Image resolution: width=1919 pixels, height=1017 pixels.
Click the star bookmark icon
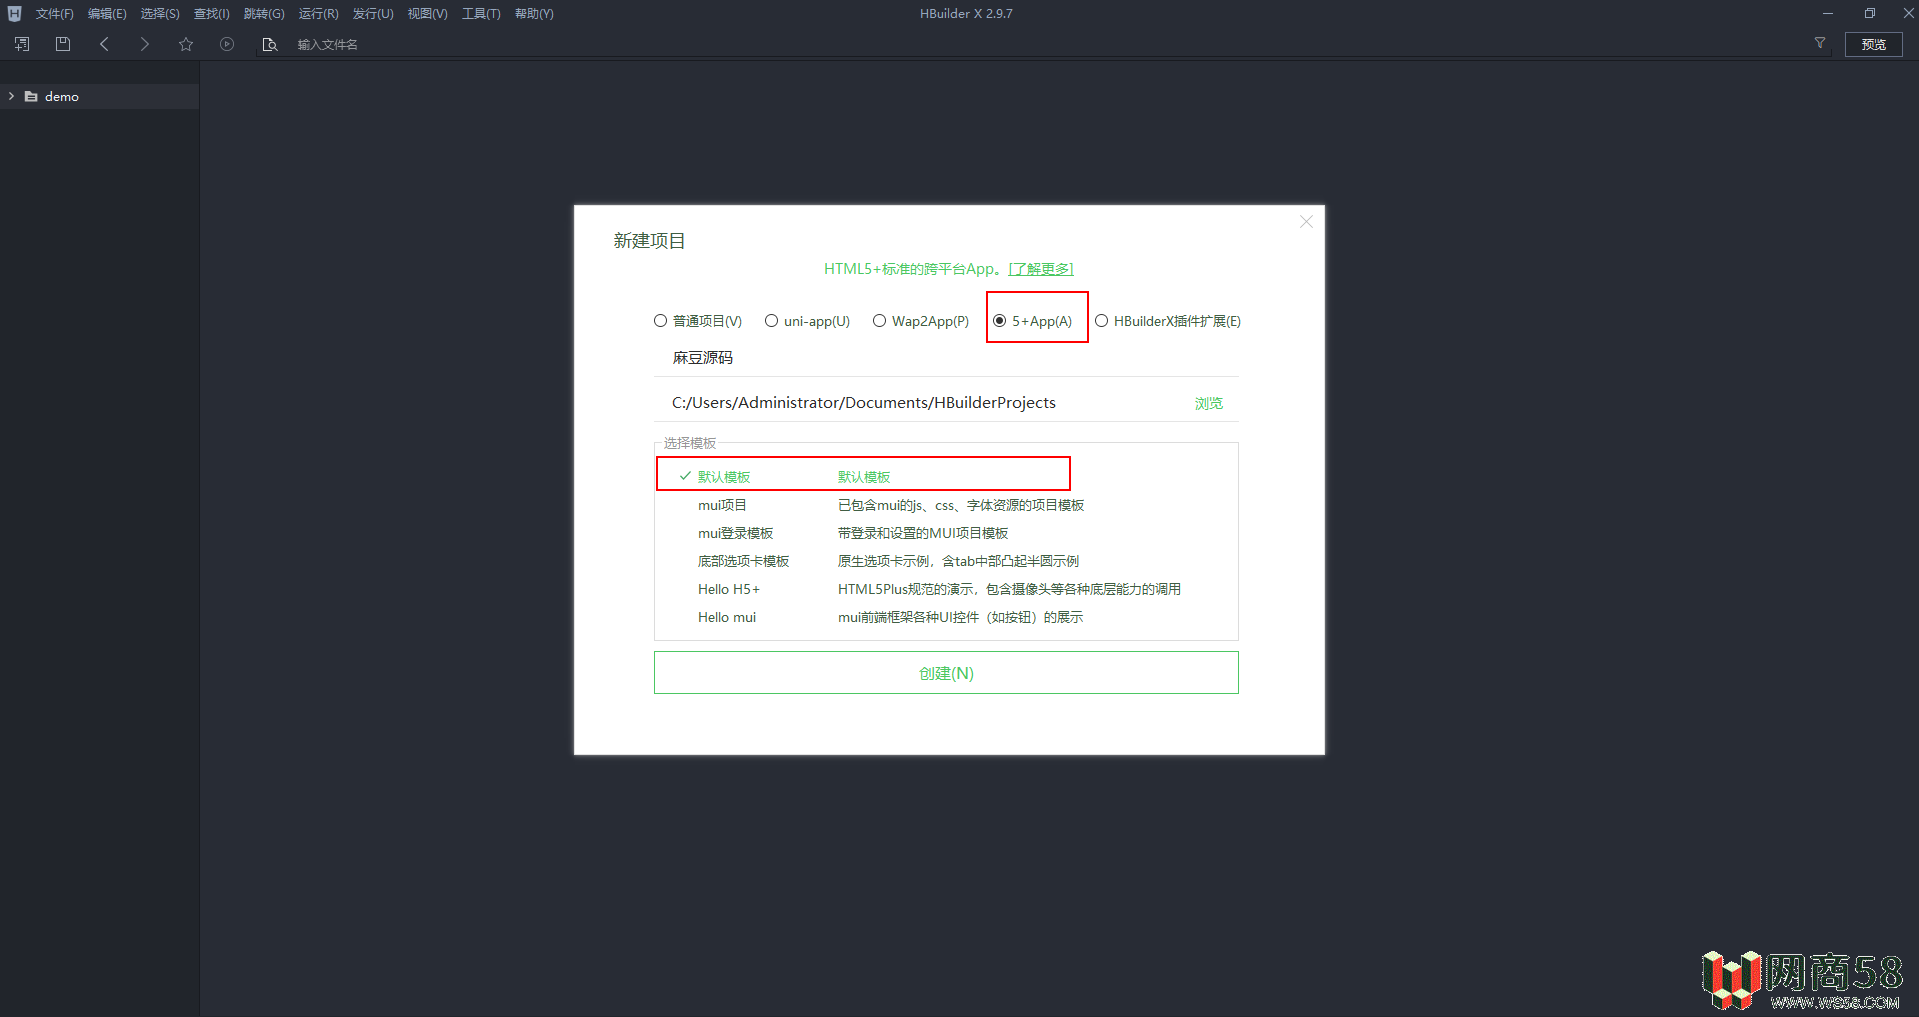point(186,44)
